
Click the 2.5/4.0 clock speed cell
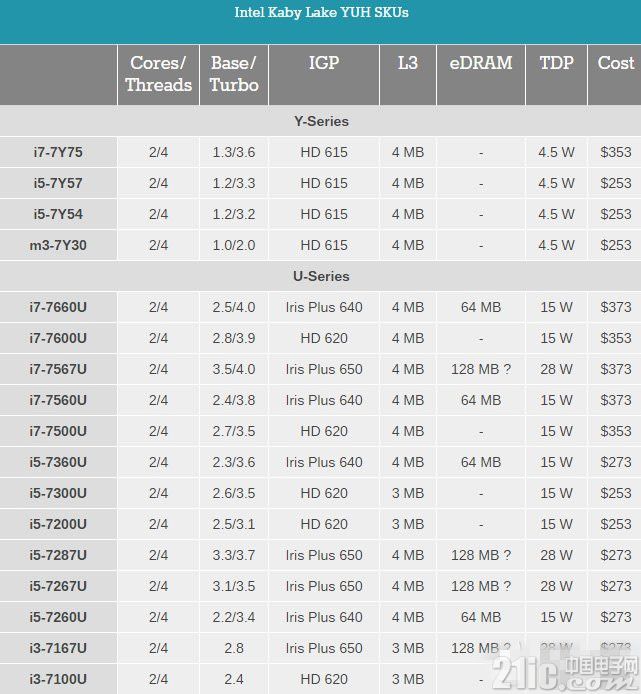tap(234, 307)
